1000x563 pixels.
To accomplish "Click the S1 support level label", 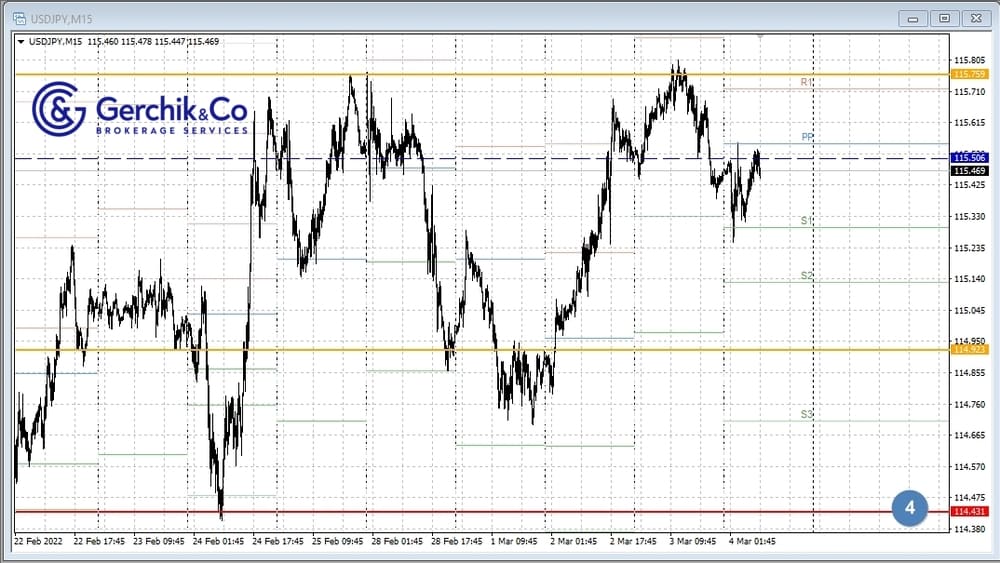I will [806, 220].
